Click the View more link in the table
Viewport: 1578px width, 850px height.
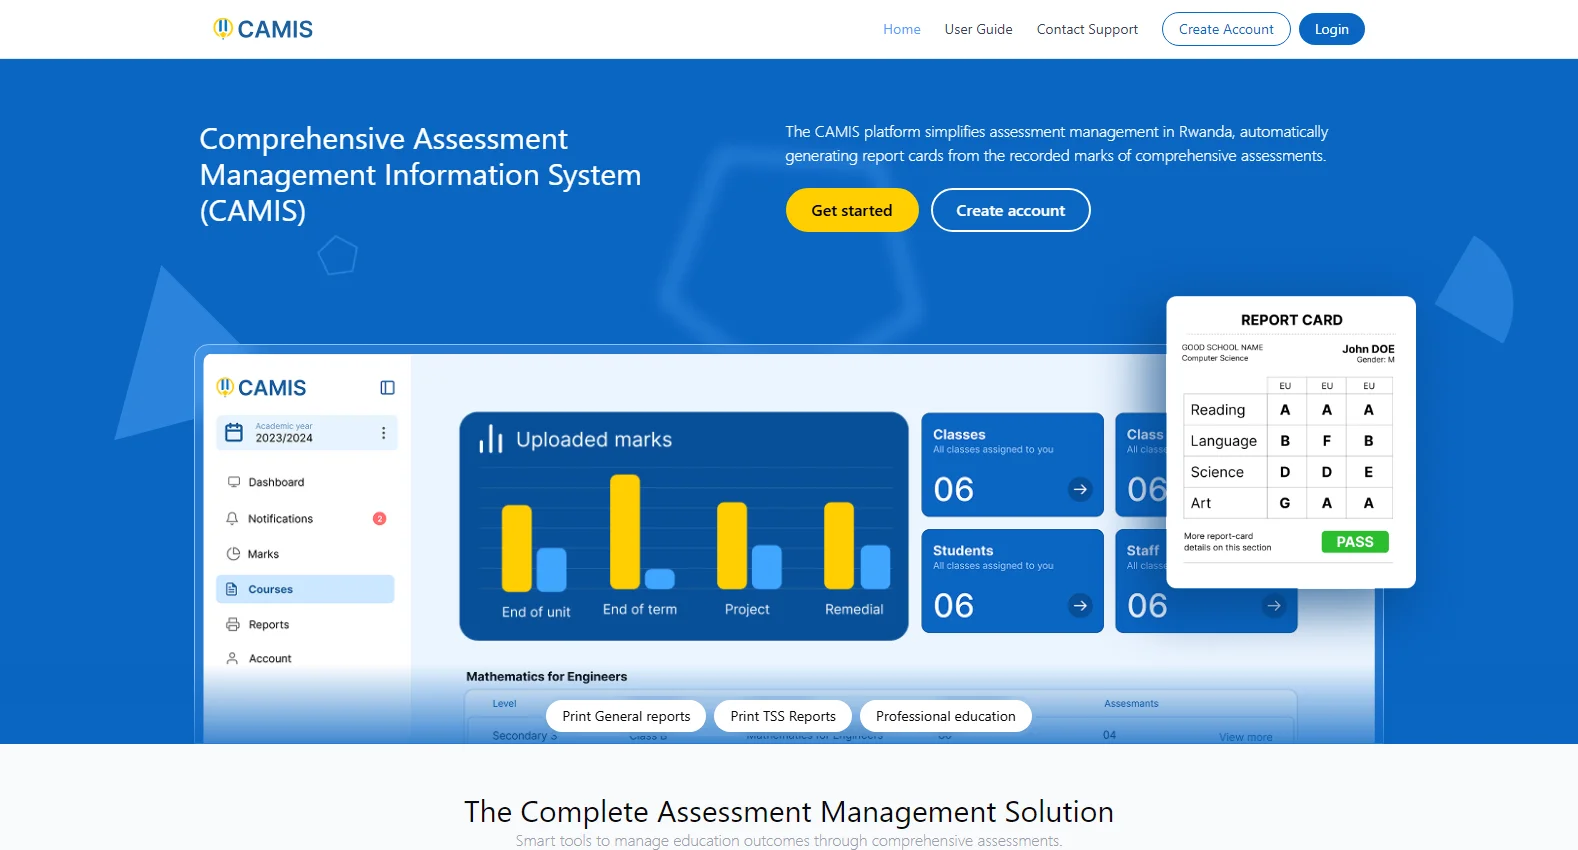tap(1245, 737)
